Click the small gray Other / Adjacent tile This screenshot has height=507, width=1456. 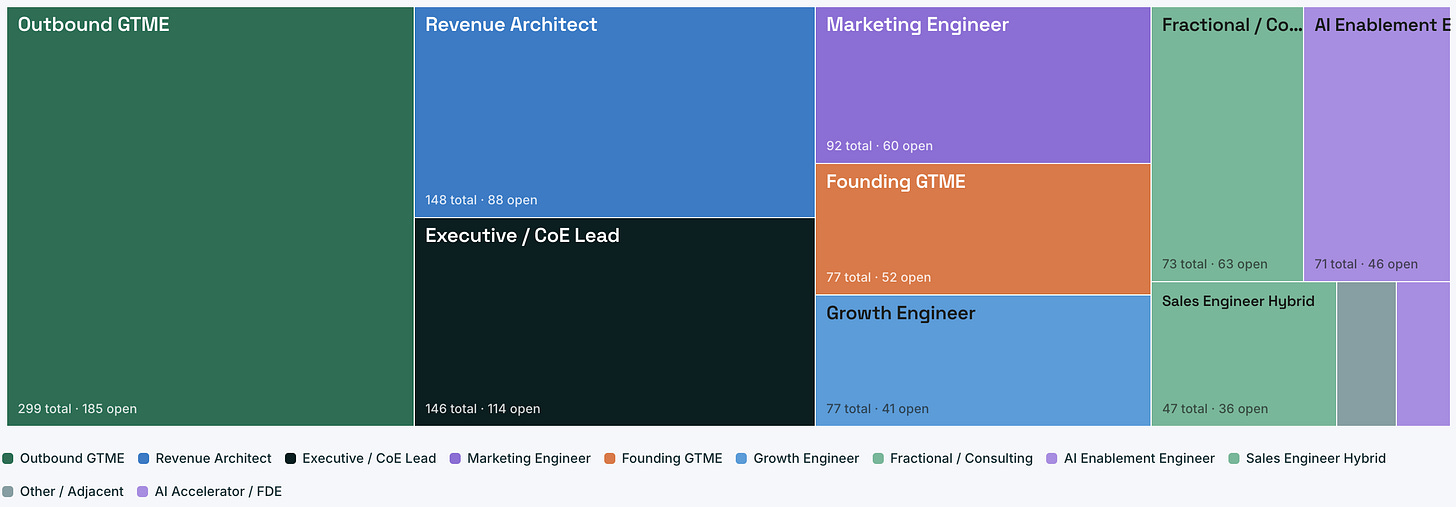[1366, 354]
